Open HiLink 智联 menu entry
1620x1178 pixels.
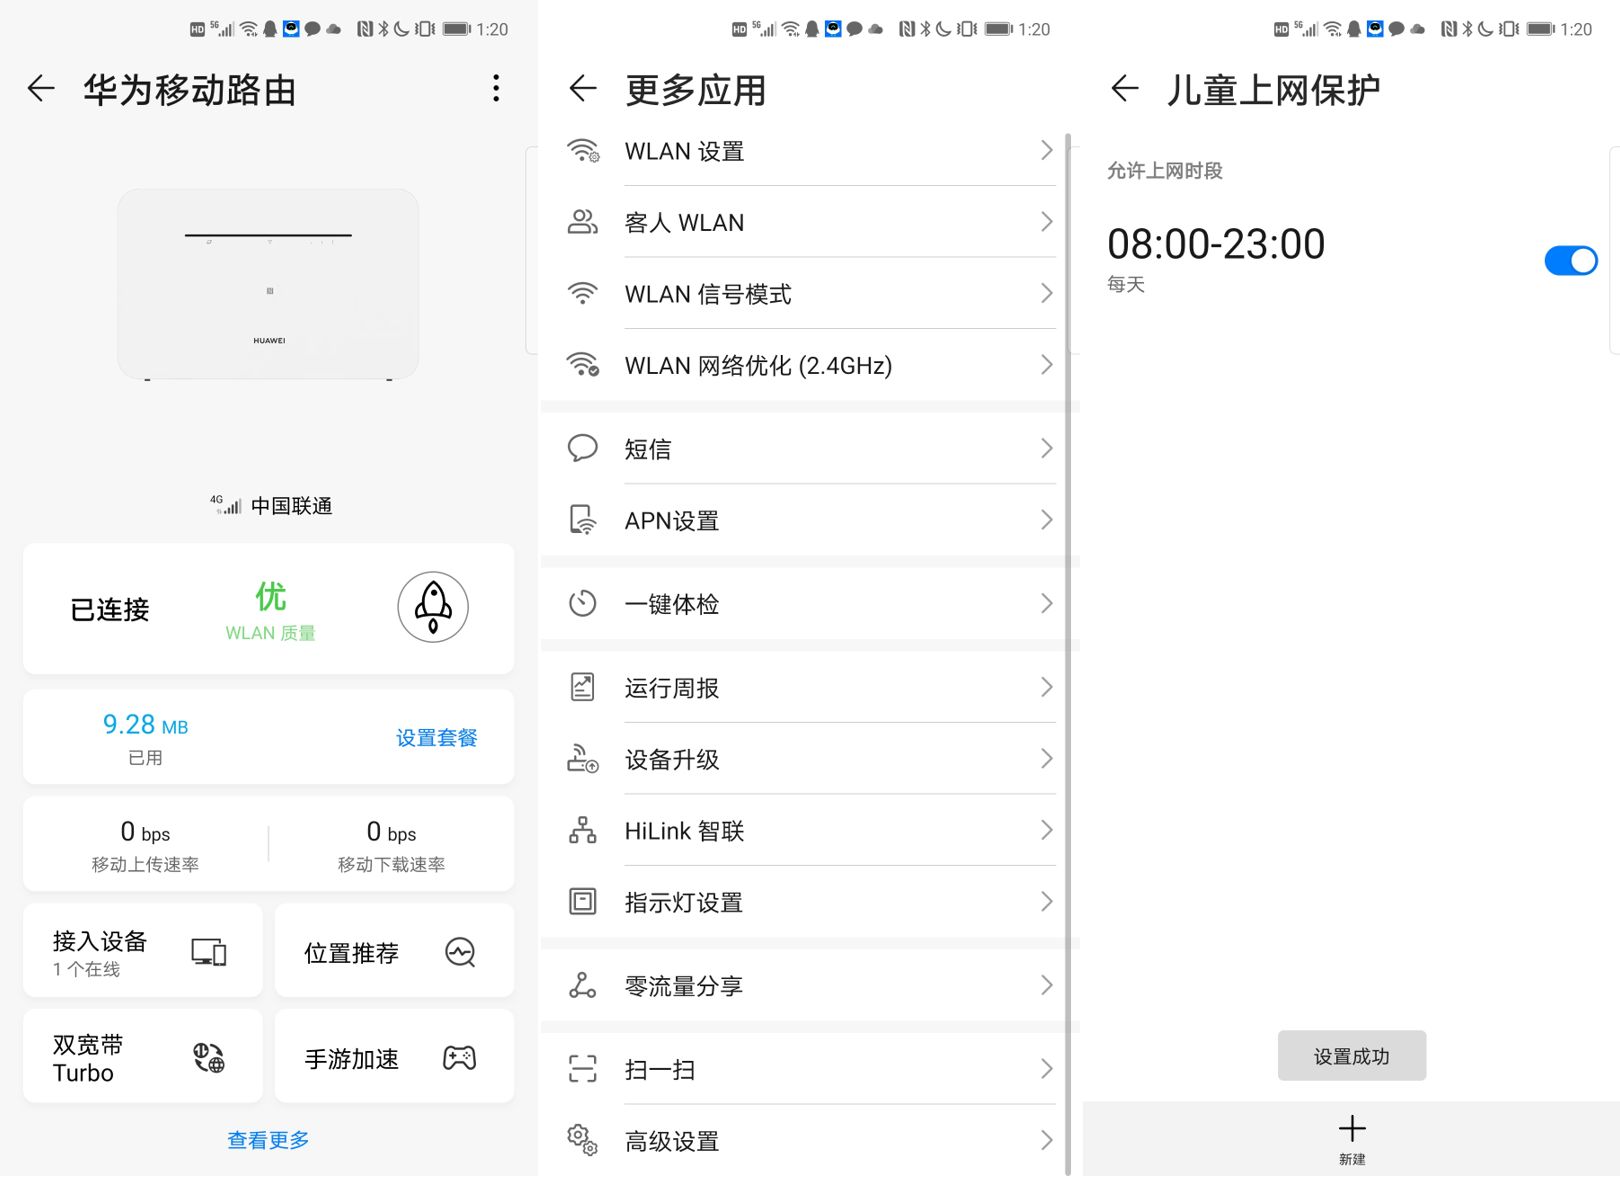pyautogui.click(x=809, y=830)
